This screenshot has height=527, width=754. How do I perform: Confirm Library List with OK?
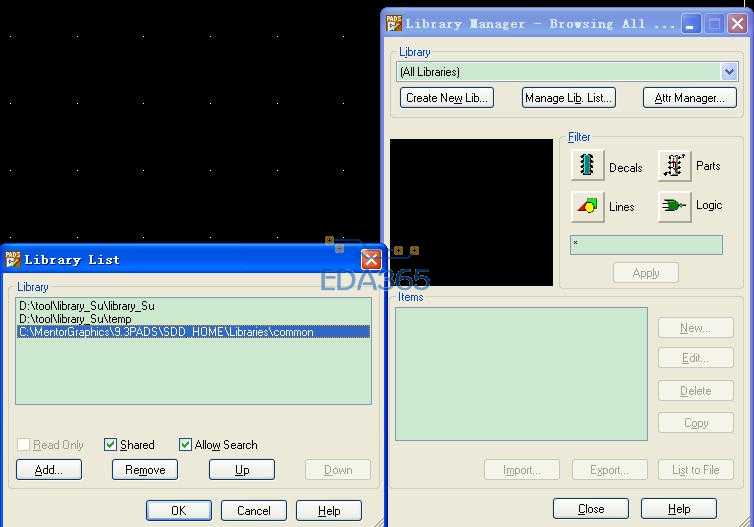click(179, 510)
